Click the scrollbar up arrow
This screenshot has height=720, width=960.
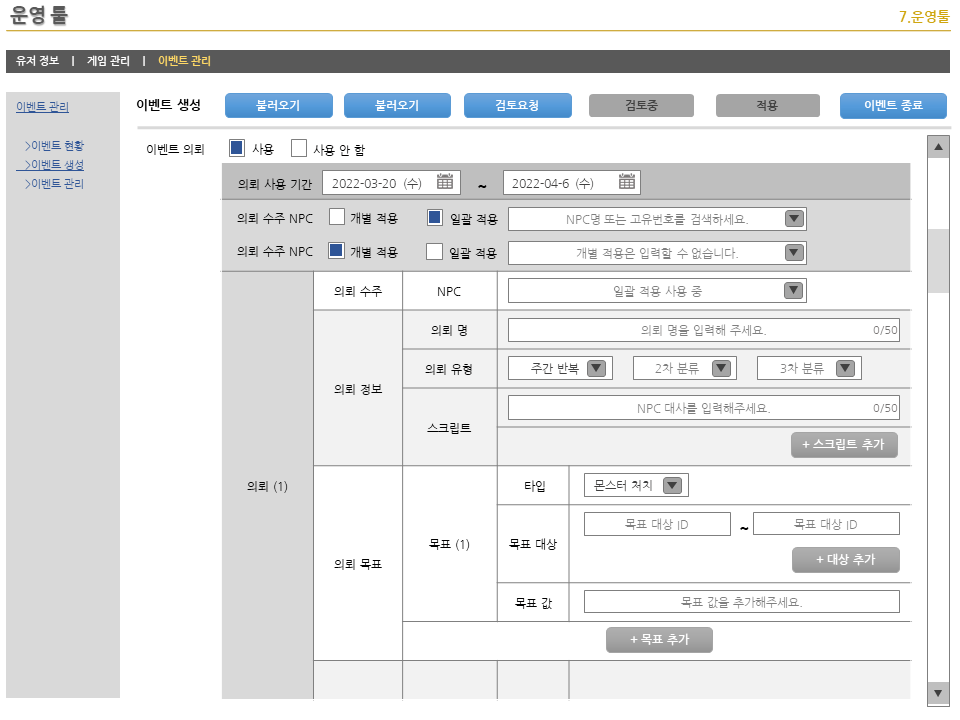coord(938,147)
